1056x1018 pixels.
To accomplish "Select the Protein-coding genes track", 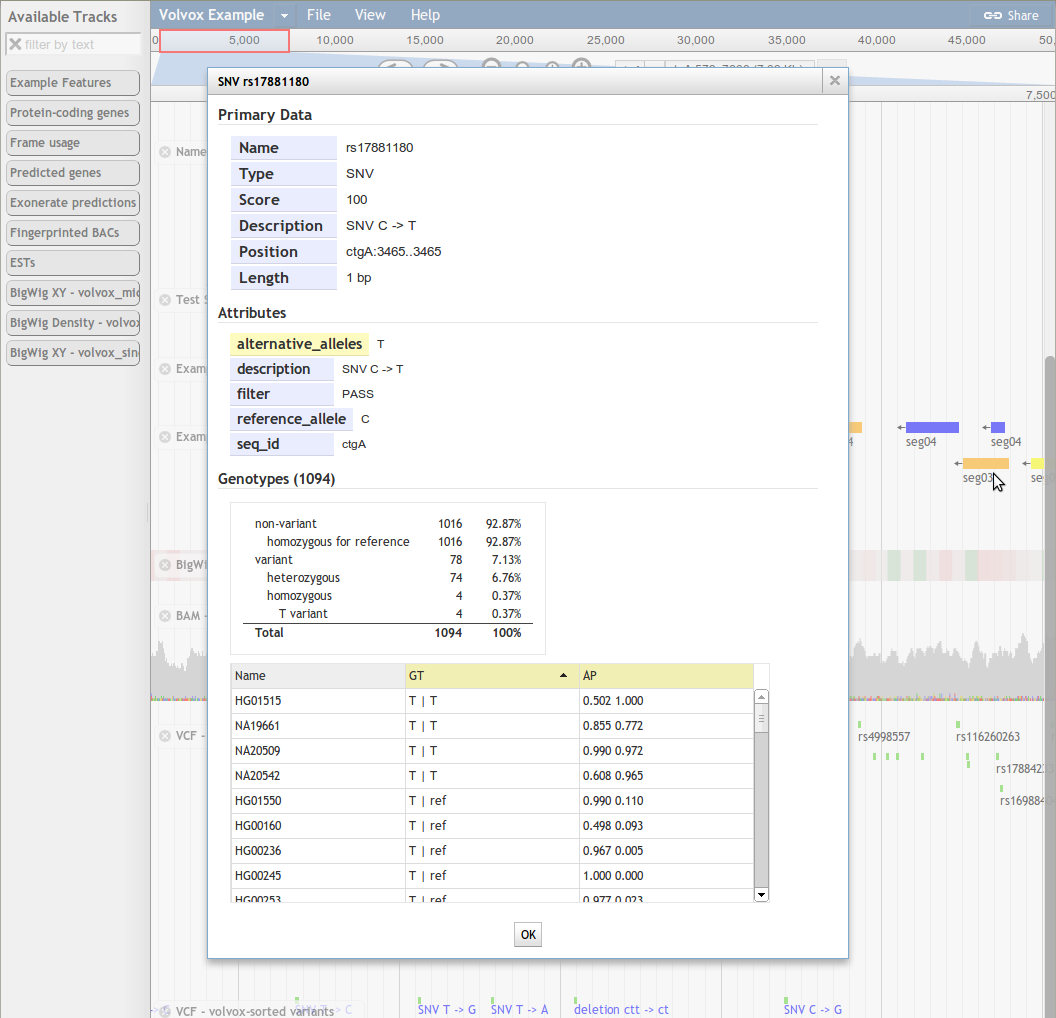I will pos(73,112).
